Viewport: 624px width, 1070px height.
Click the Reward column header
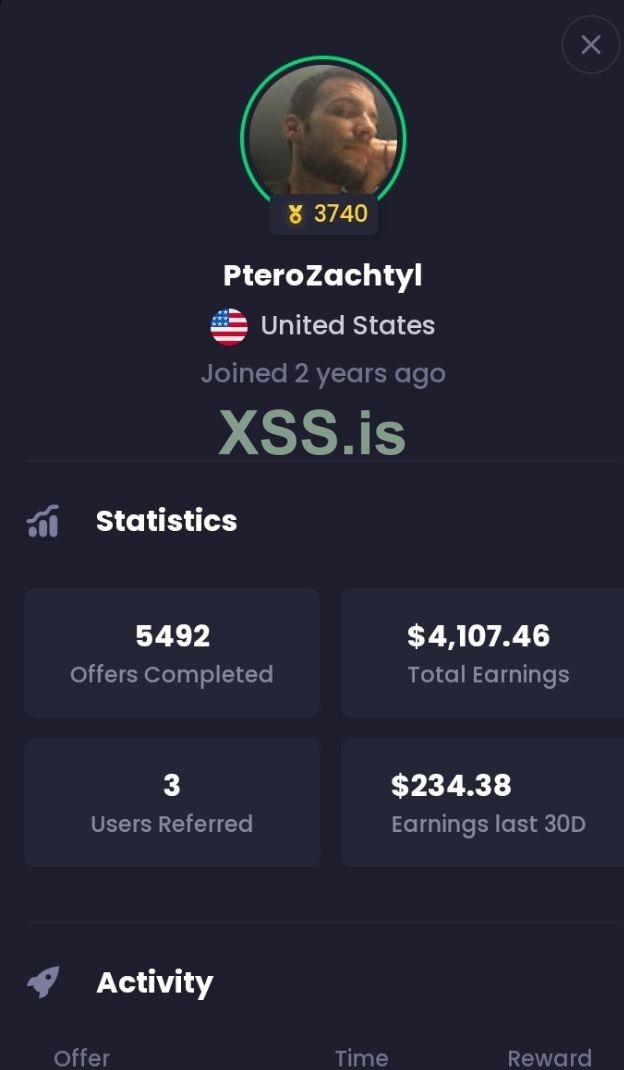(549, 1058)
